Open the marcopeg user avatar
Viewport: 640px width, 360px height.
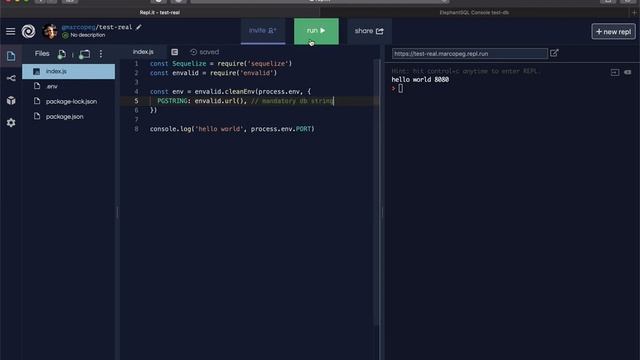(50, 31)
